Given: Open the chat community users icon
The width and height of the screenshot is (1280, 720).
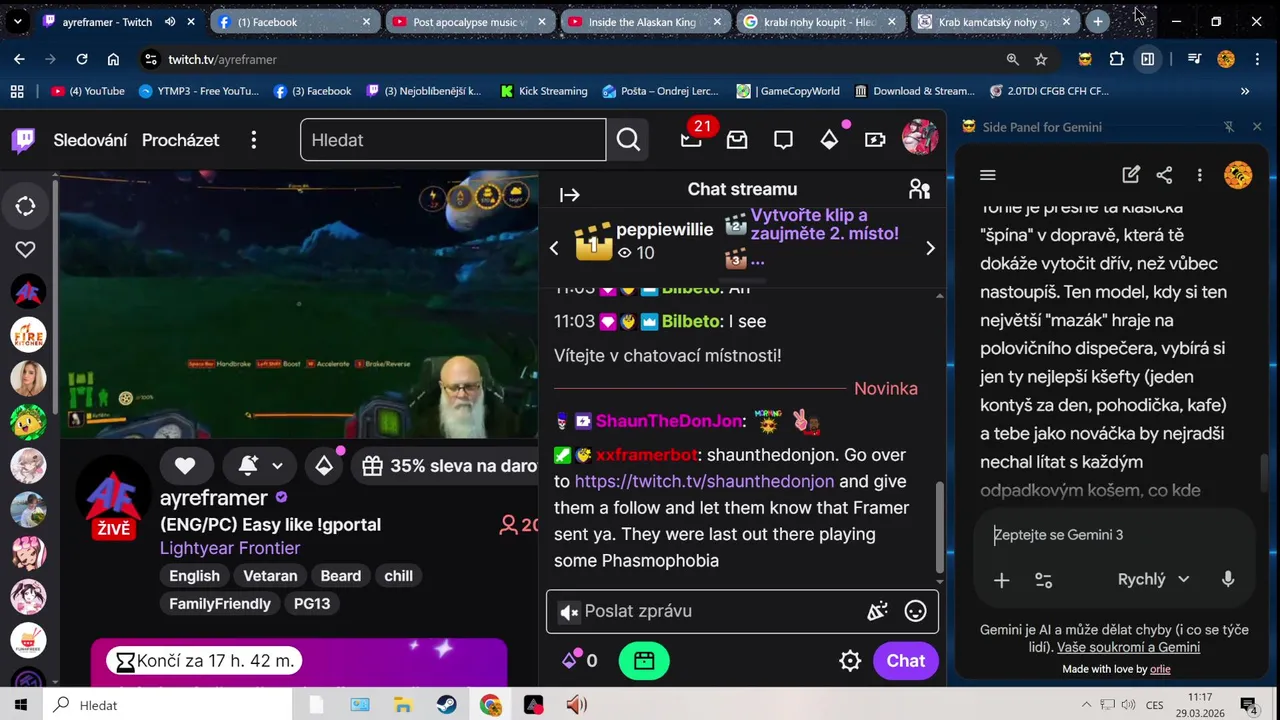Looking at the screenshot, I should click(x=919, y=189).
